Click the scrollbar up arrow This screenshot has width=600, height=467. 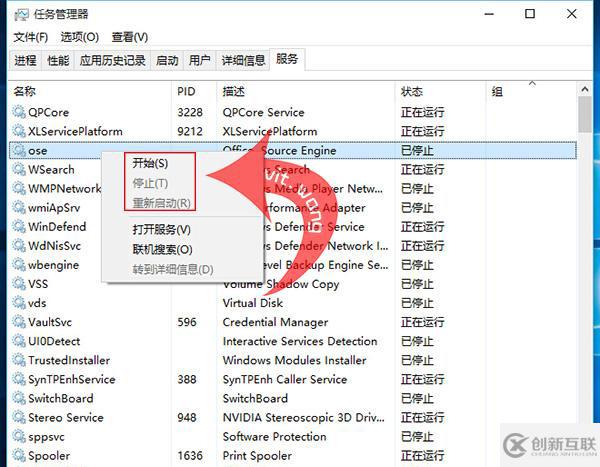[585, 89]
